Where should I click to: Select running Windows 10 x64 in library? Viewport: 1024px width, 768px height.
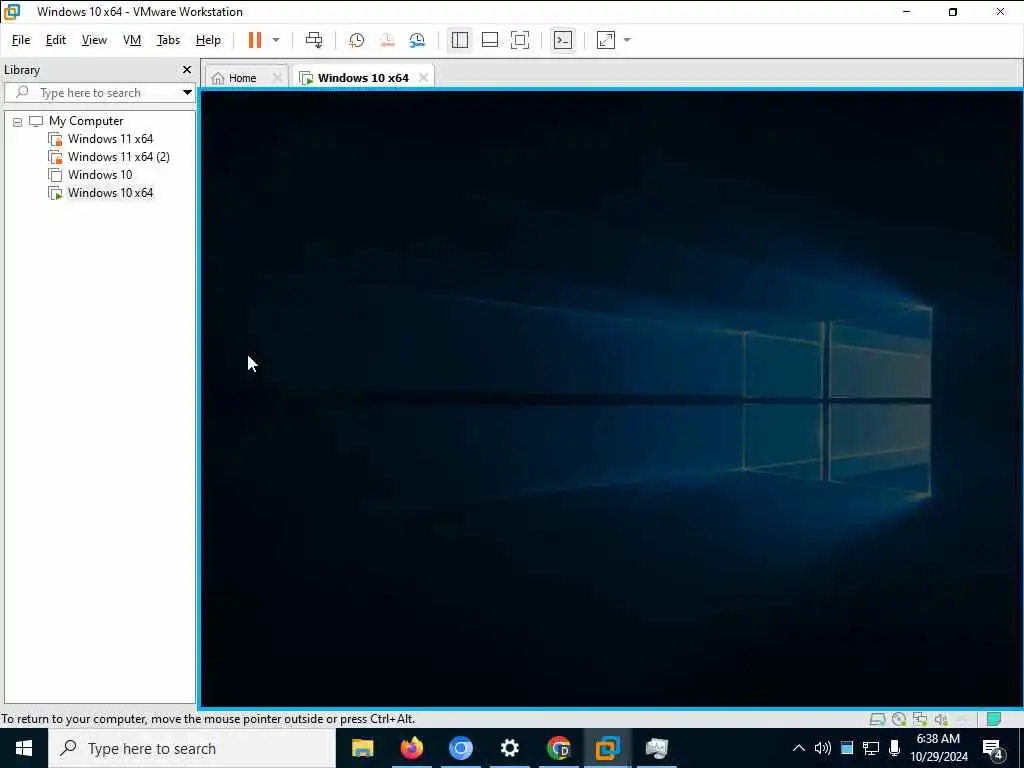[110, 193]
